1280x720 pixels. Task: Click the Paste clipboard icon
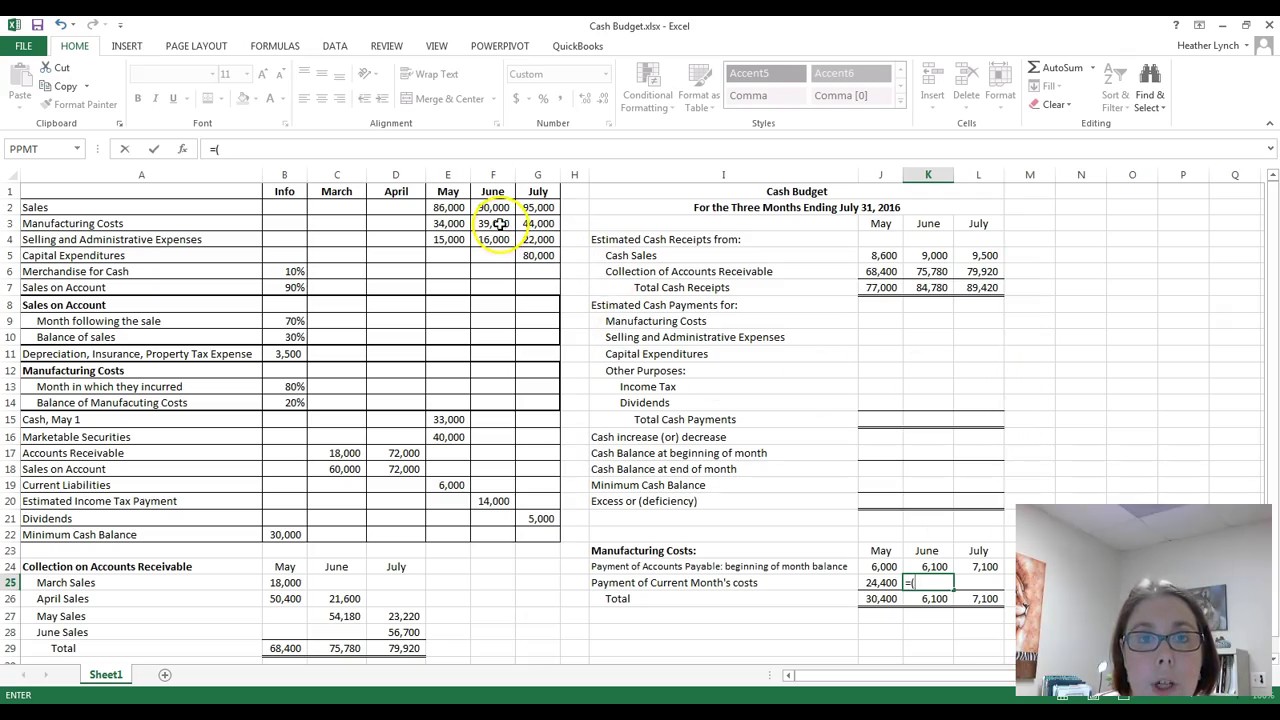click(x=19, y=74)
